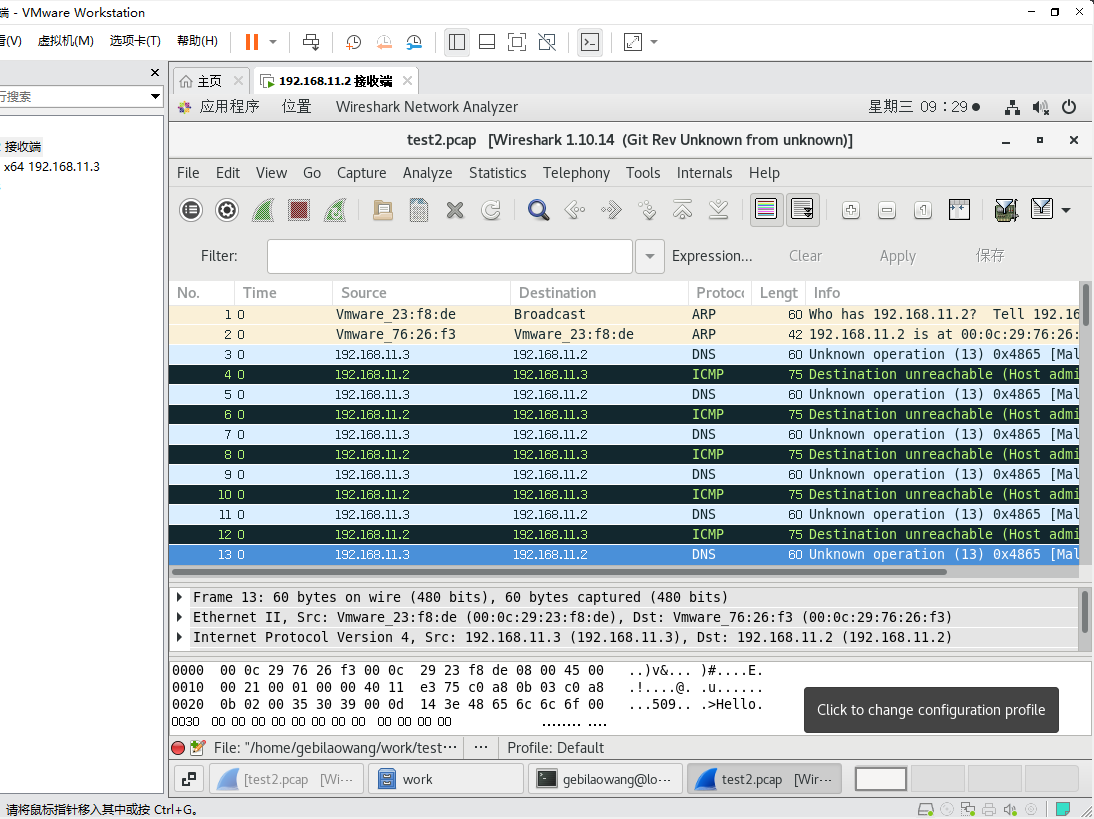The image size is (1094, 819).
Task: Go back in packet history arrow
Action: coord(574,210)
